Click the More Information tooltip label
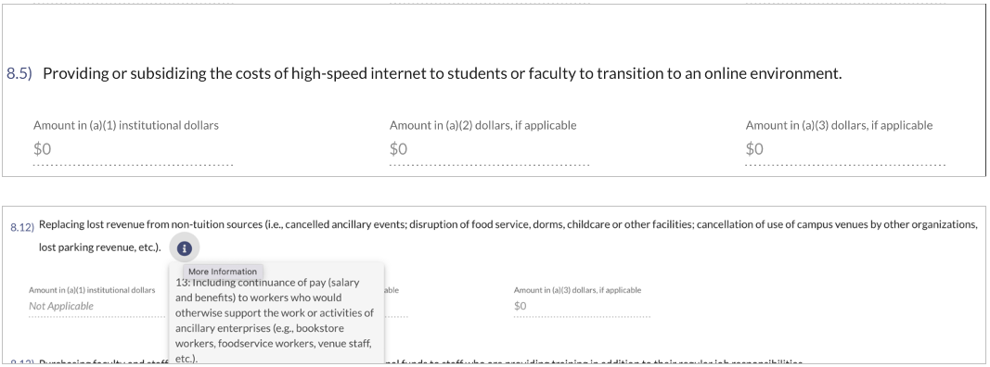The image size is (990, 367). tap(222, 272)
